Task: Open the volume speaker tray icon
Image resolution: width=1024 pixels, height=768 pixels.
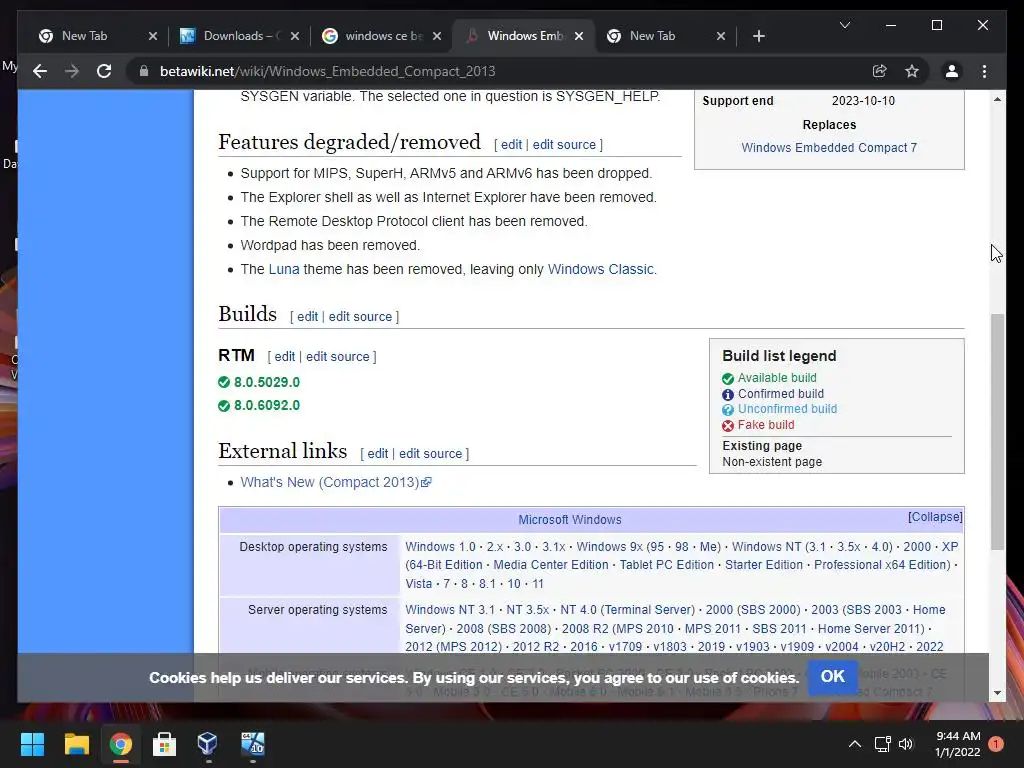Action: click(906, 744)
